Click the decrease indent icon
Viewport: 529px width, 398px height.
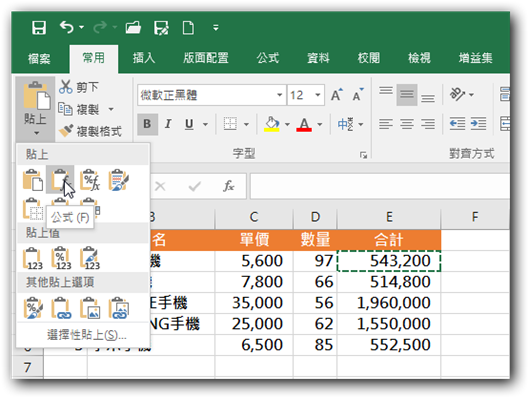(457, 124)
